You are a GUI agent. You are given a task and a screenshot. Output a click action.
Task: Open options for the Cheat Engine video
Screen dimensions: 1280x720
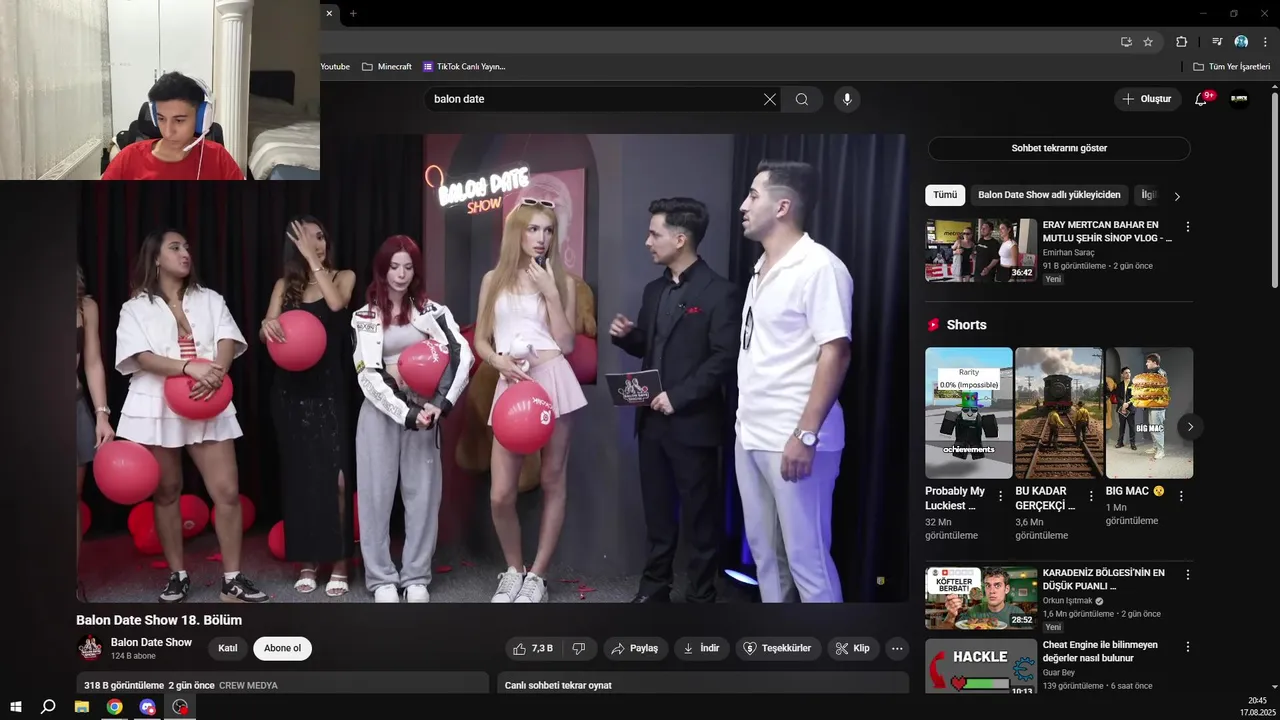click(1188, 647)
